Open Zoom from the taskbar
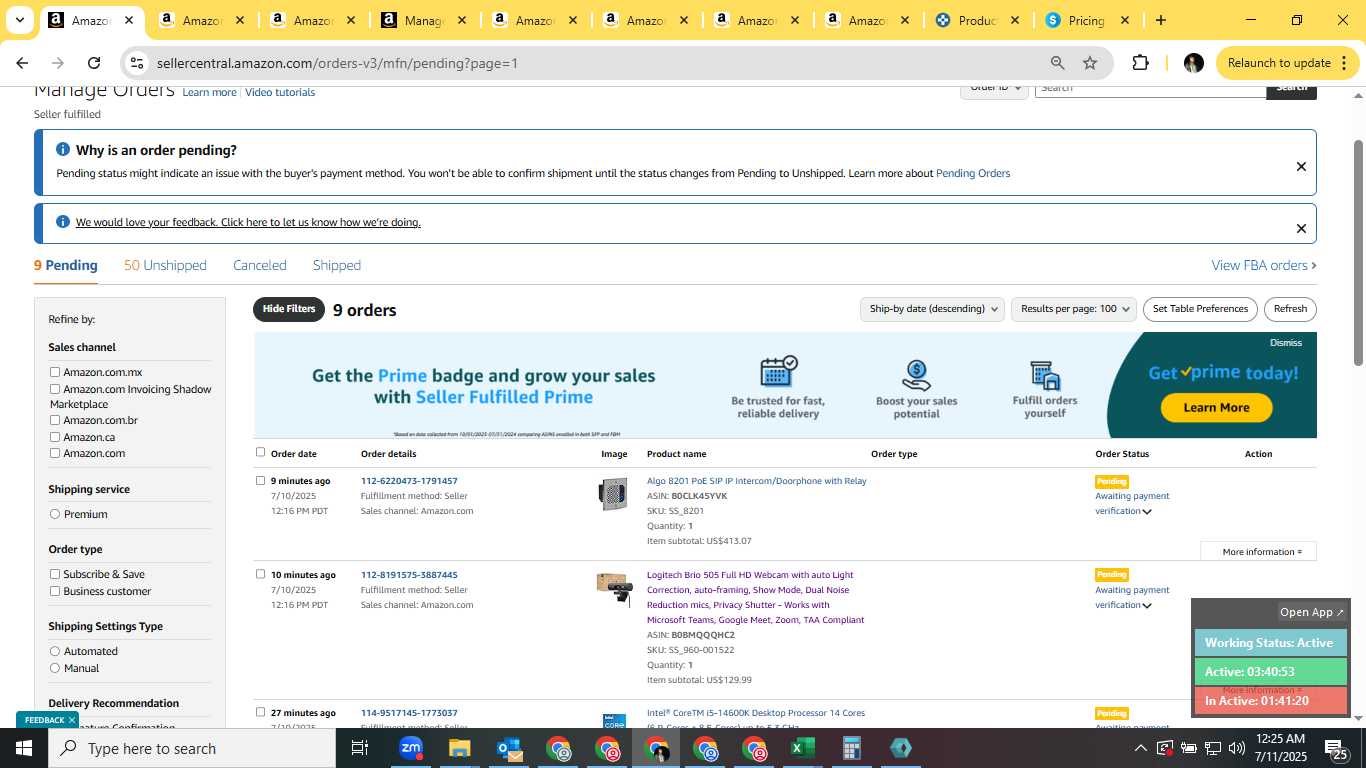This screenshot has height=768, width=1366. click(411, 748)
